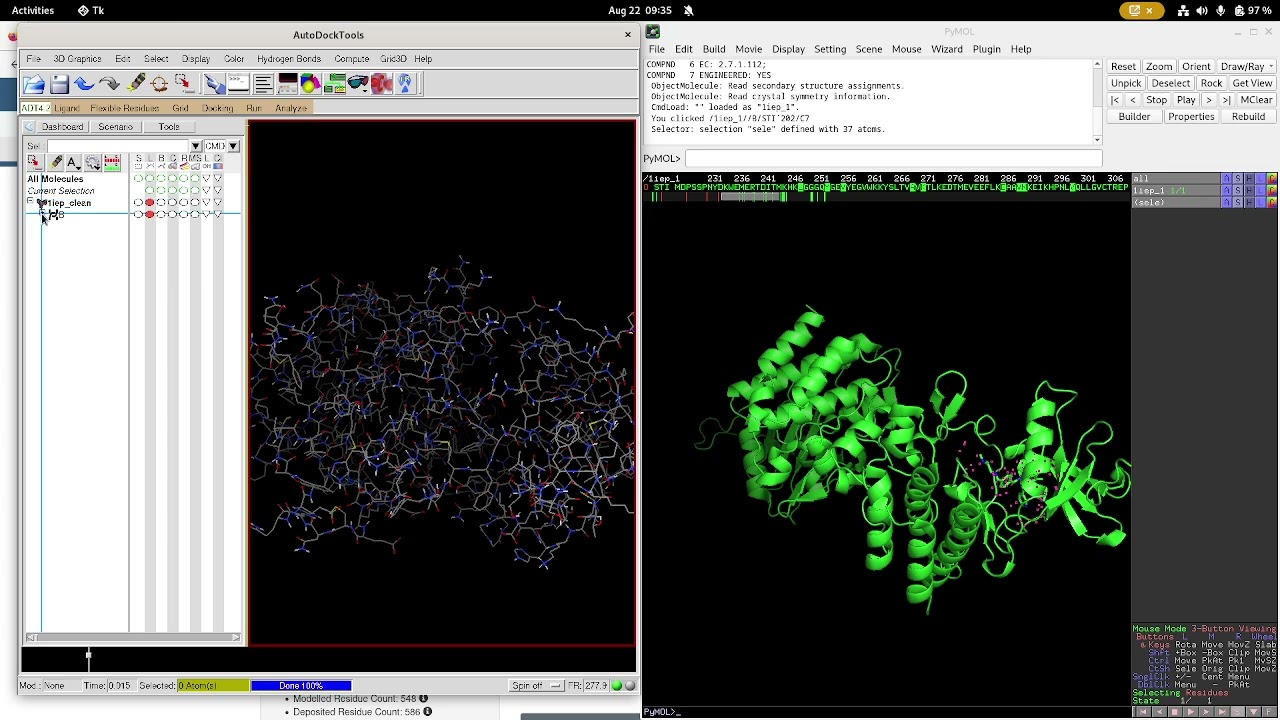
Task: Click the Play button in PyMOL
Action: coord(1186,100)
